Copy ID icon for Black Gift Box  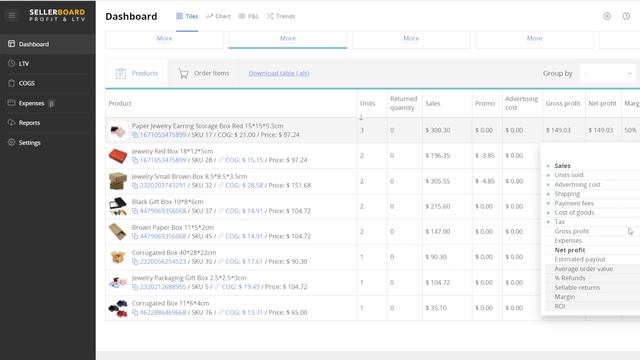coord(135,211)
